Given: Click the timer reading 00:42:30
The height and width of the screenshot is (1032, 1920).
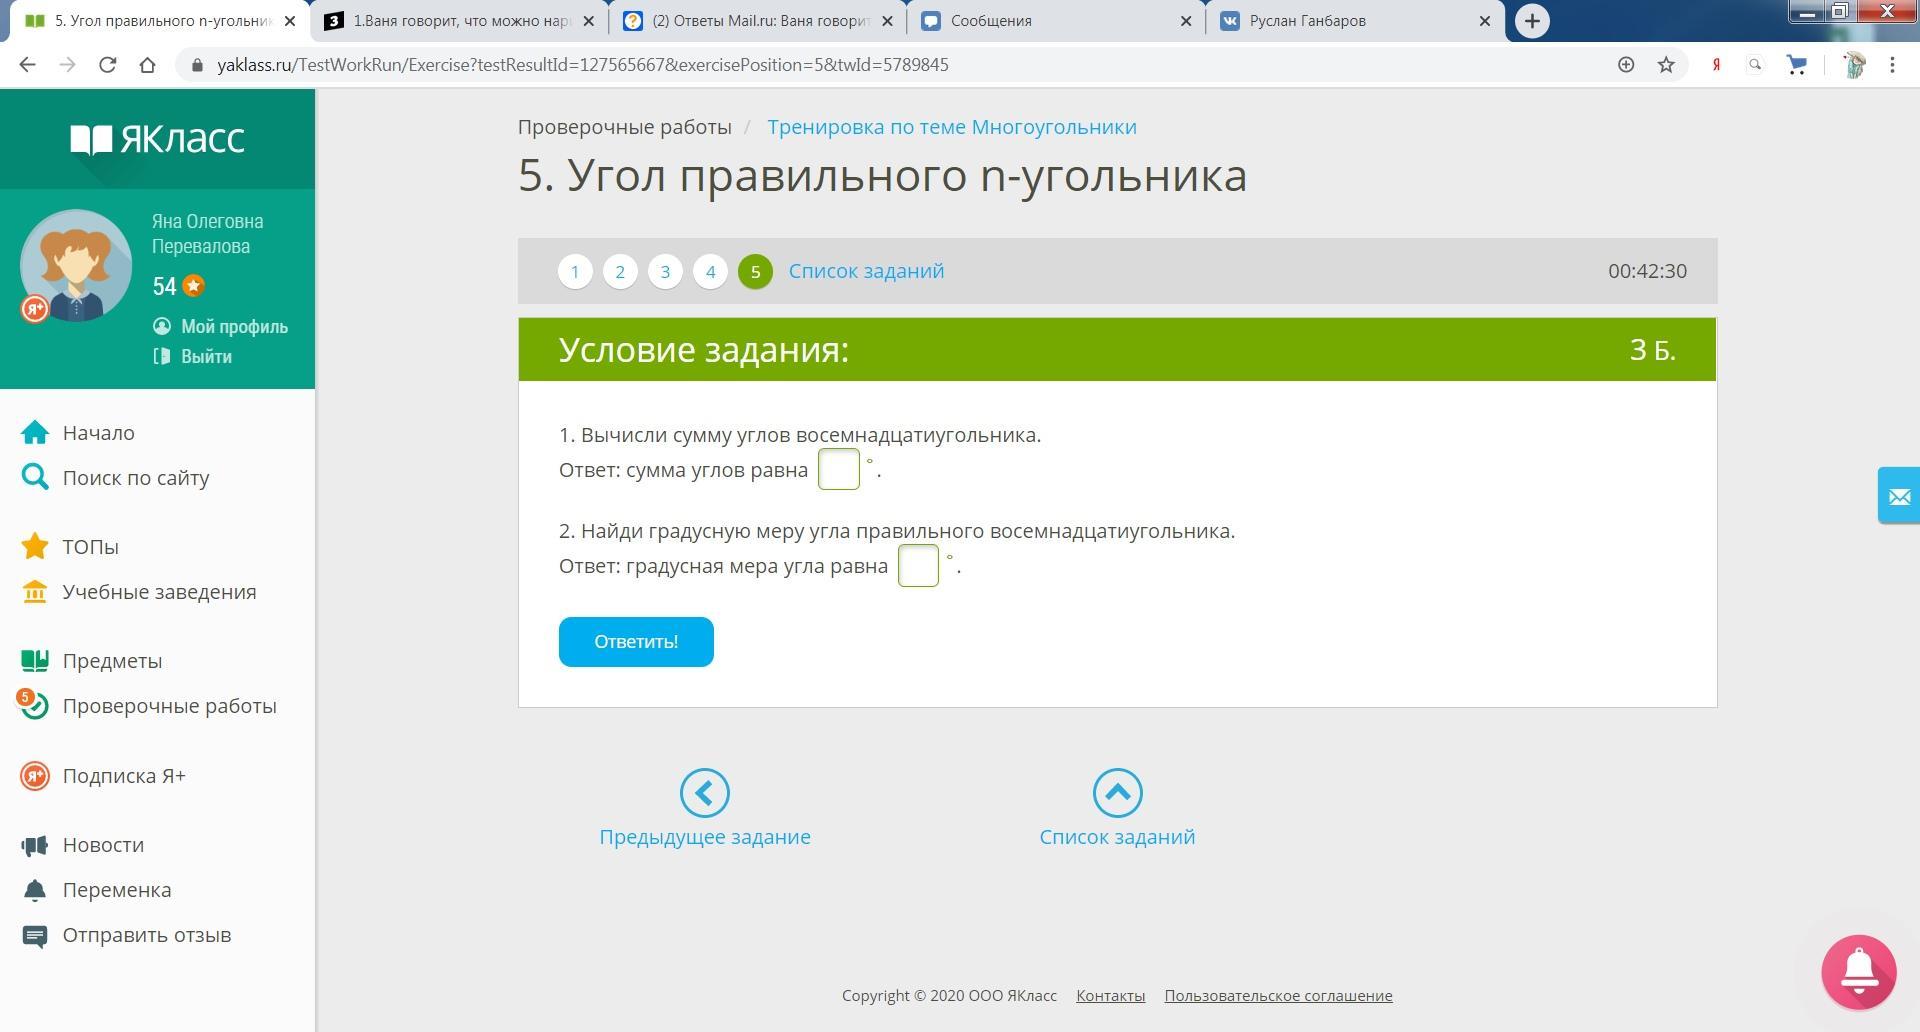Looking at the screenshot, I should click(x=1647, y=271).
